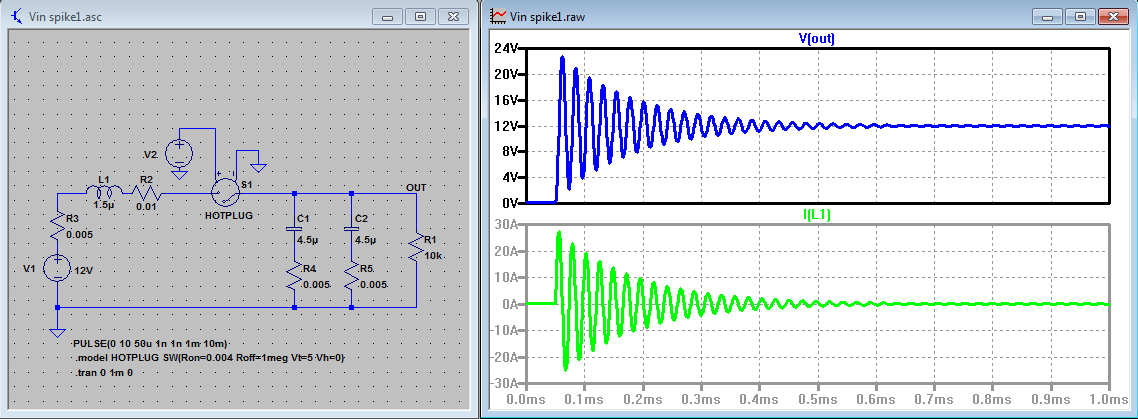Select the L1 inductor symbol
The width and height of the screenshot is (1138, 419).
click(105, 190)
